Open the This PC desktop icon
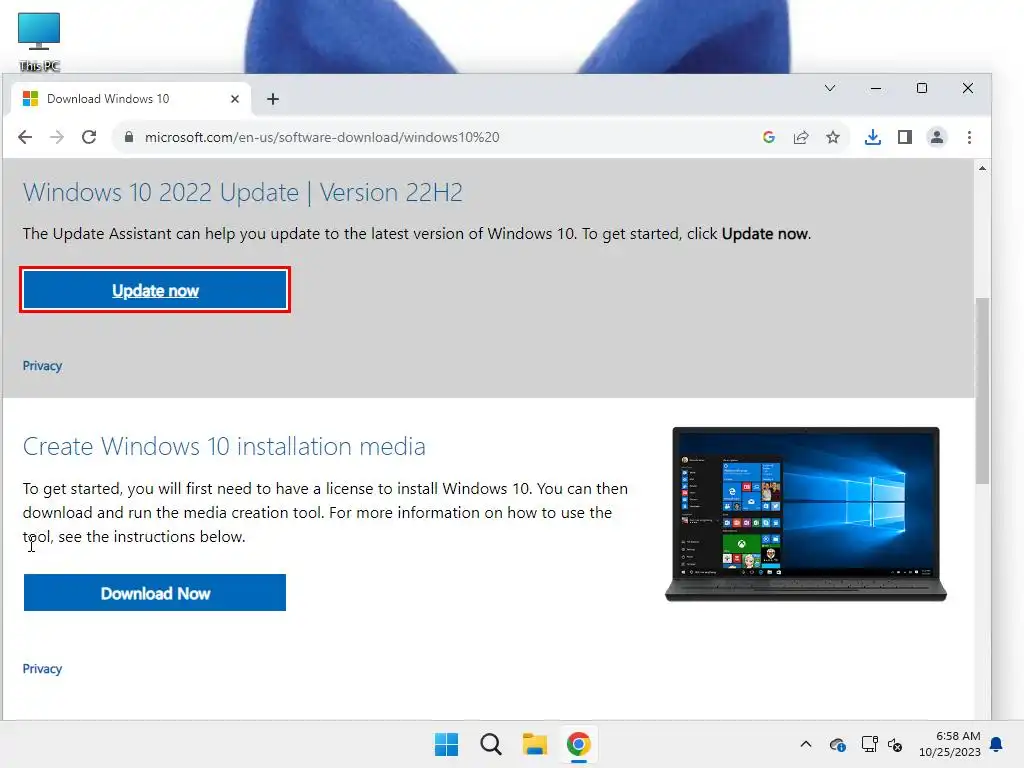The height and width of the screenshot is (768, 1024). click(x=39, y=42)
